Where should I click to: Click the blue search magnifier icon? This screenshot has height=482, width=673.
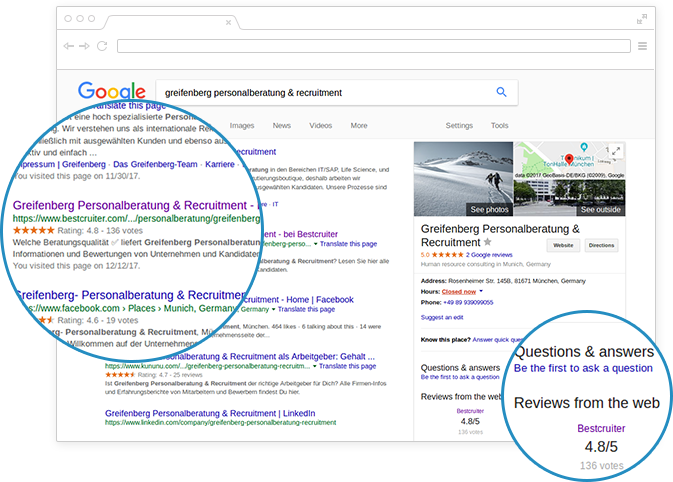[501, 92]
